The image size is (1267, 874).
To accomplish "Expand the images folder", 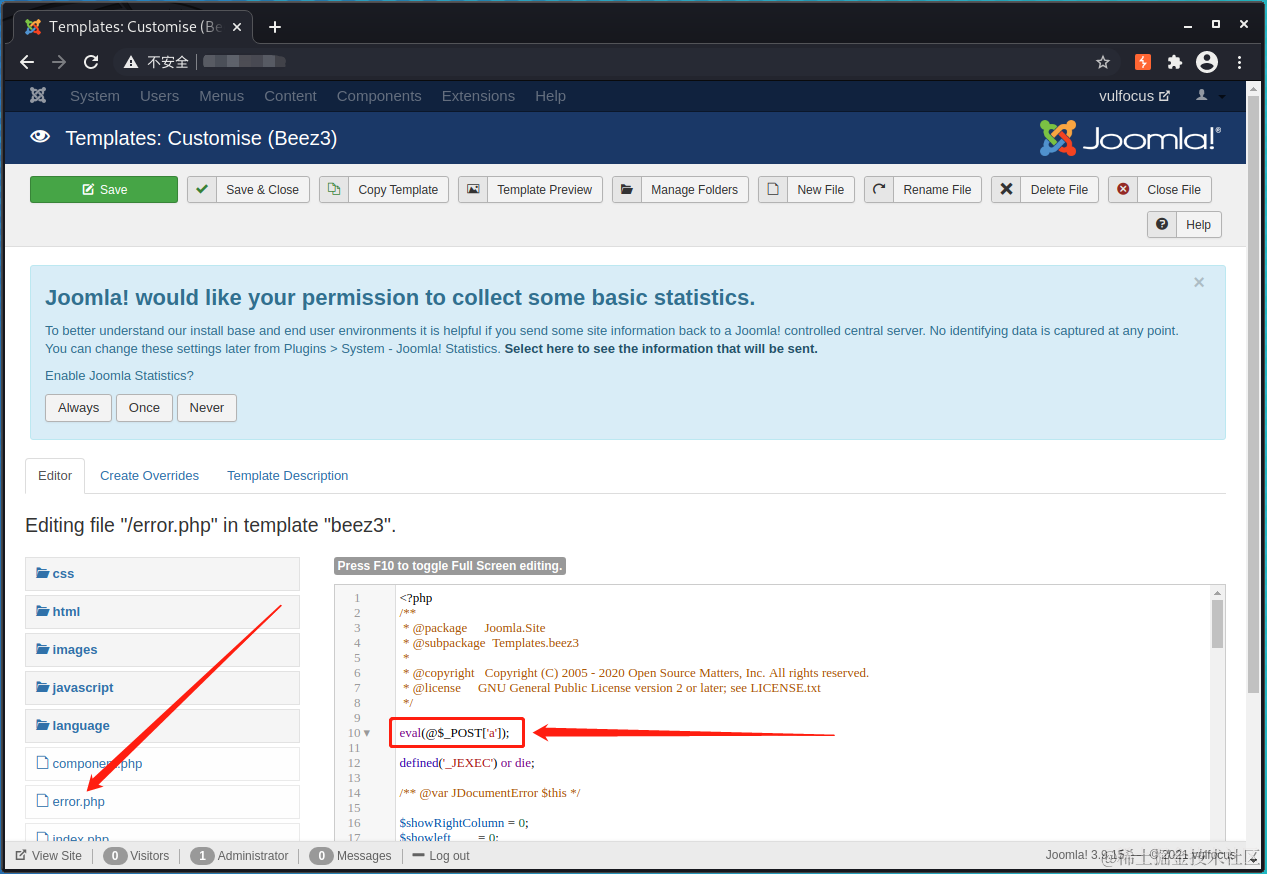I will click(162, 650).
